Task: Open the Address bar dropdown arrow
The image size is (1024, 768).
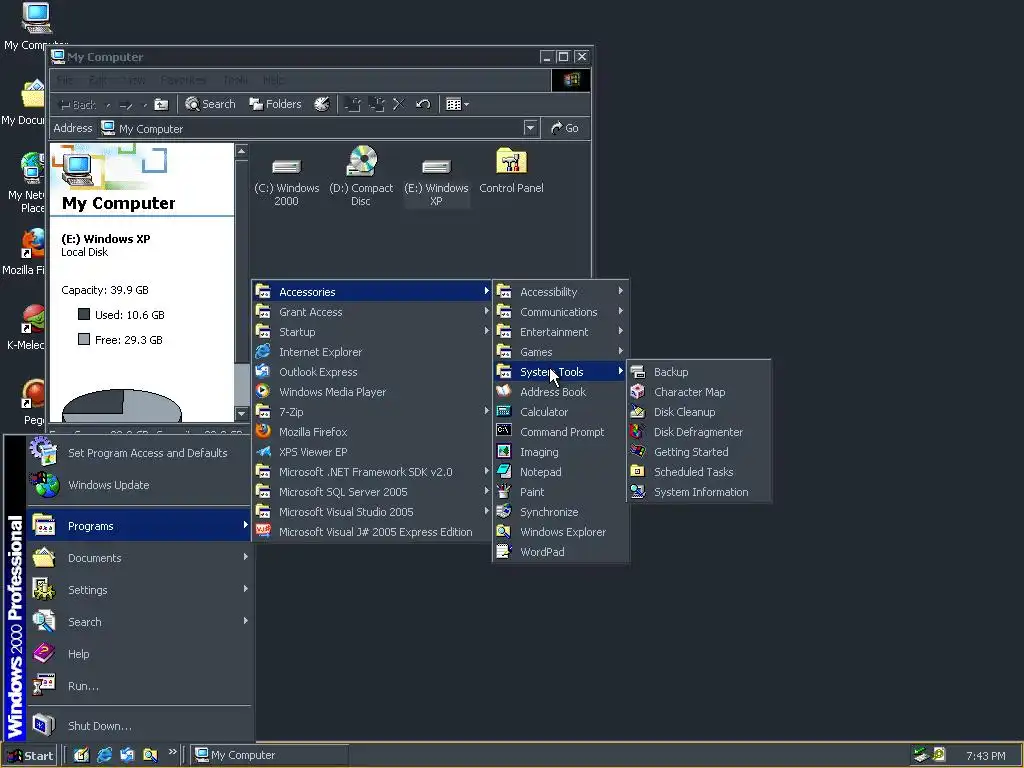Action: tap(530, 128)
